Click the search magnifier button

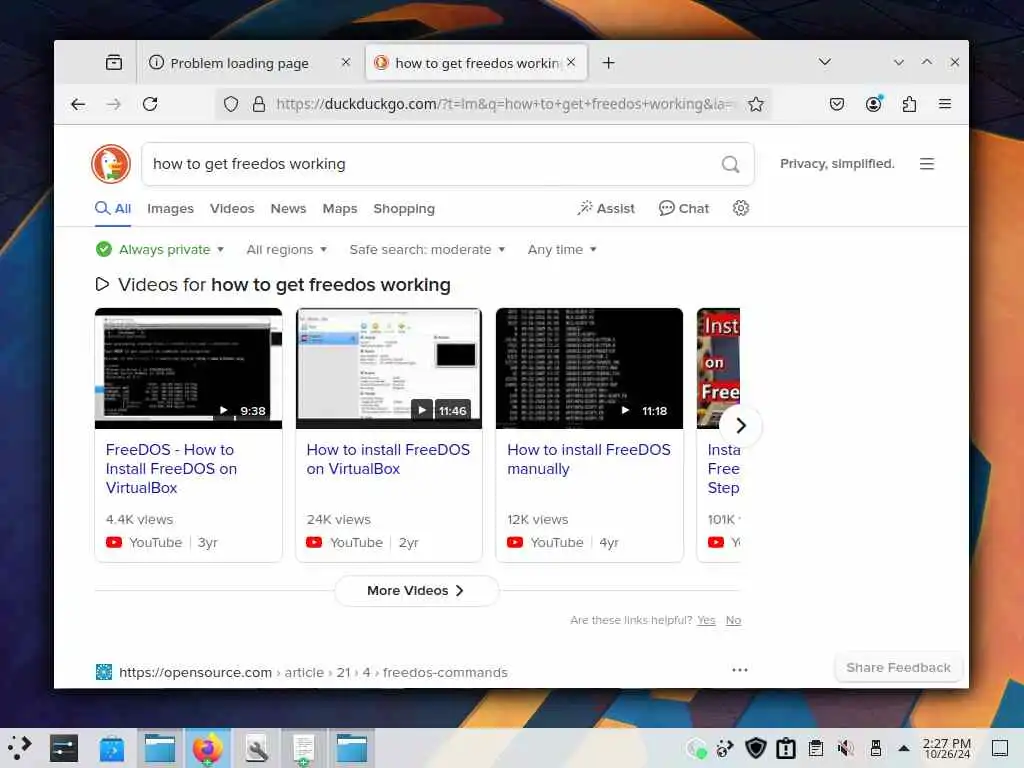point(730,164)
